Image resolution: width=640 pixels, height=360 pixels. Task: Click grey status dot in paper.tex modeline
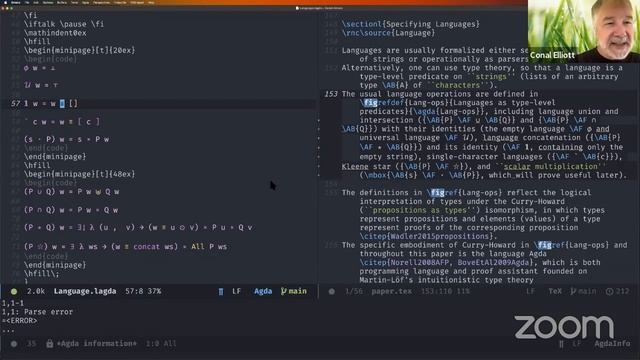point(331,291)
